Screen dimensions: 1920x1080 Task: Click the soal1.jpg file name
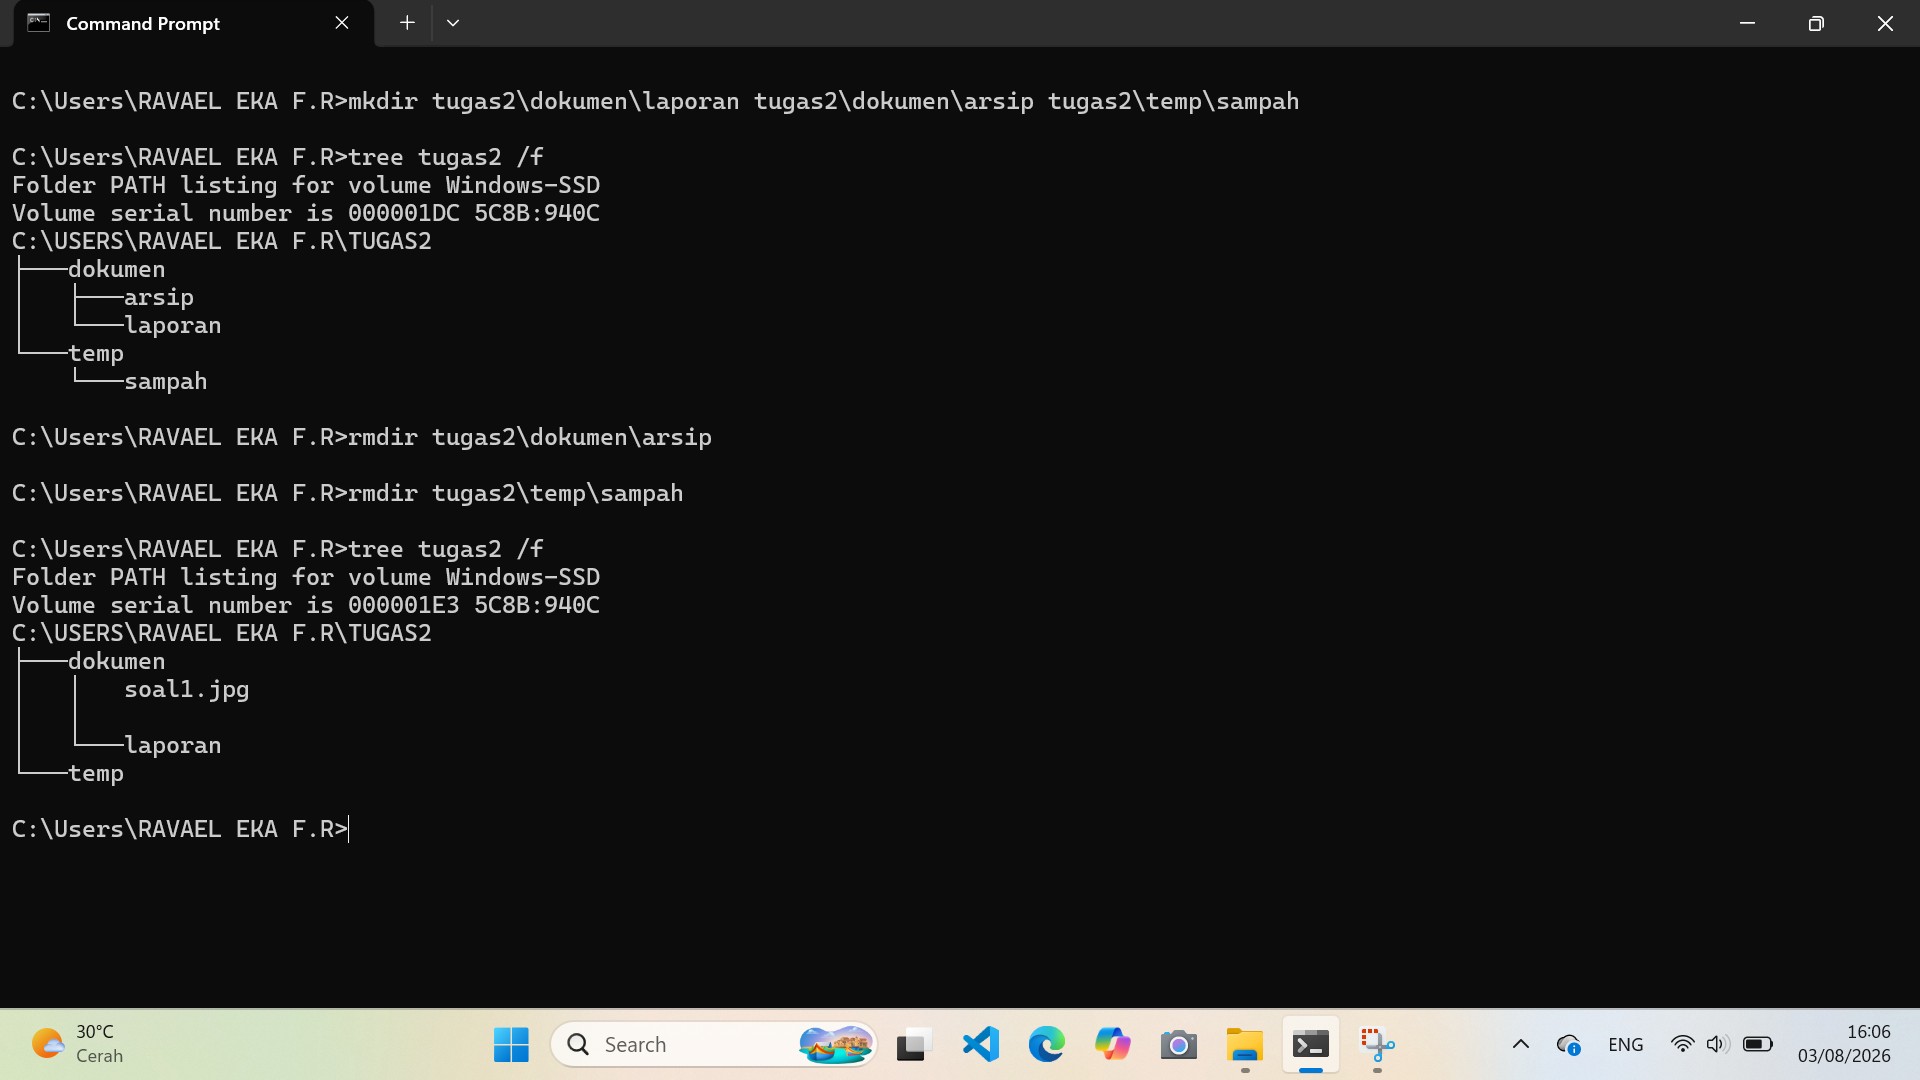(187, 690)
